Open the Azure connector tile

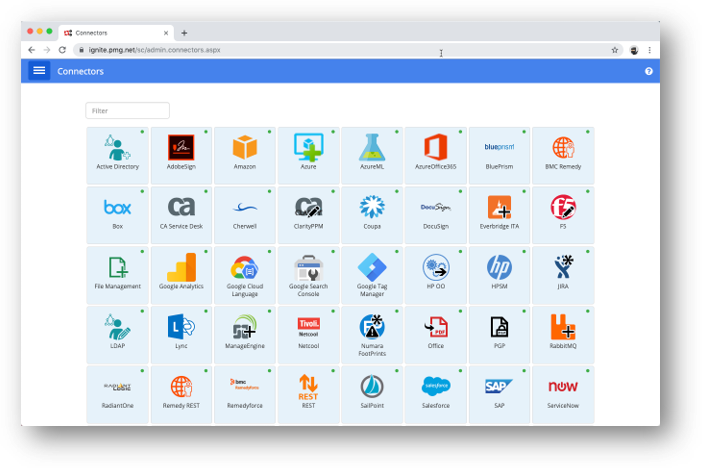(308, 155)
